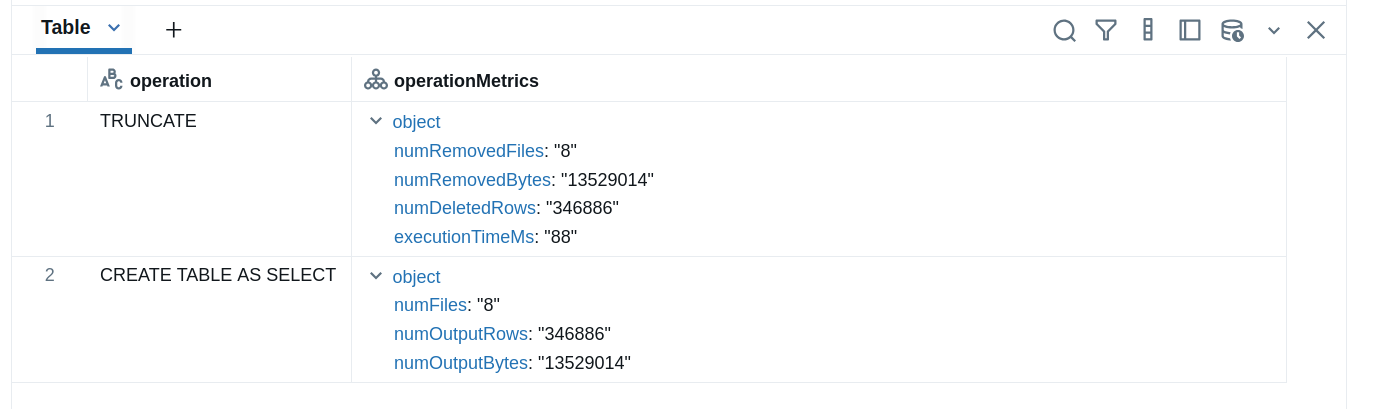This screenshot has width=1373, height=409.
Task: Click the database with clock icon
Action: [x=1232, y=30]
